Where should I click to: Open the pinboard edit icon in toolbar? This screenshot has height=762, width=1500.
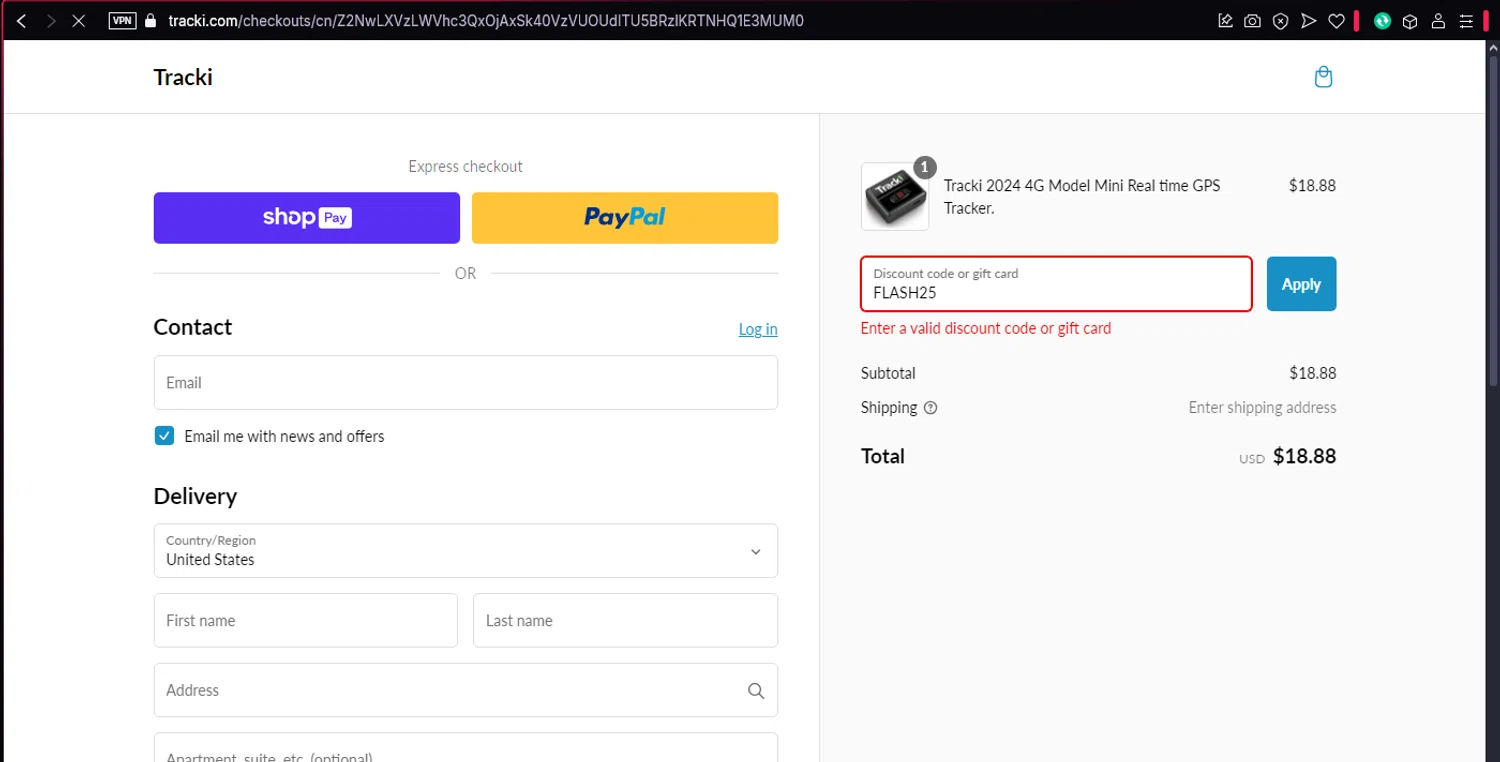(x=1225, y=20)
